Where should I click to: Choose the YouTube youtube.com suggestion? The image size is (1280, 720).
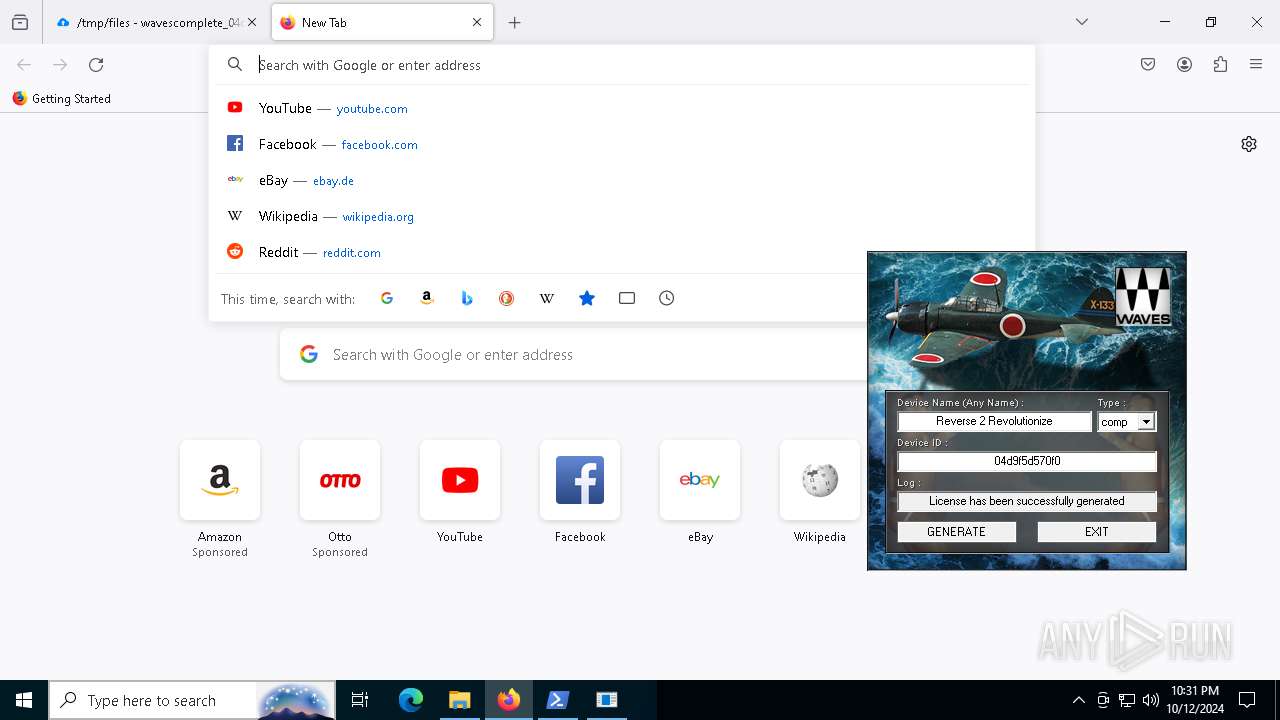622,108
